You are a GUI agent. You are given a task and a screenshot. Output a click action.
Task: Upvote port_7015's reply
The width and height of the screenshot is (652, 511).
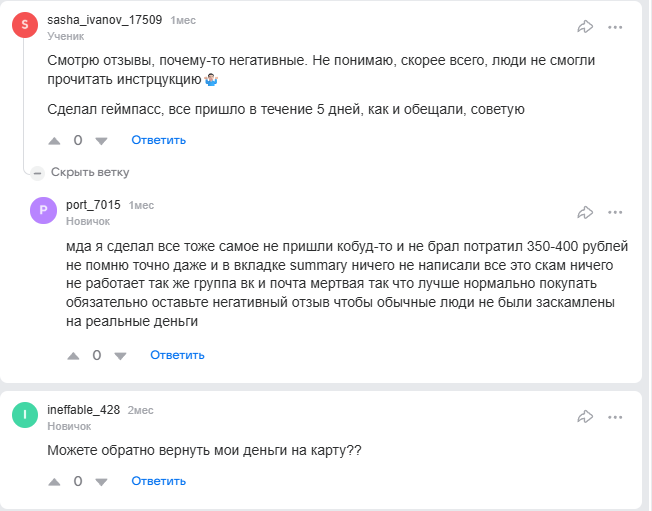[73, 355]
